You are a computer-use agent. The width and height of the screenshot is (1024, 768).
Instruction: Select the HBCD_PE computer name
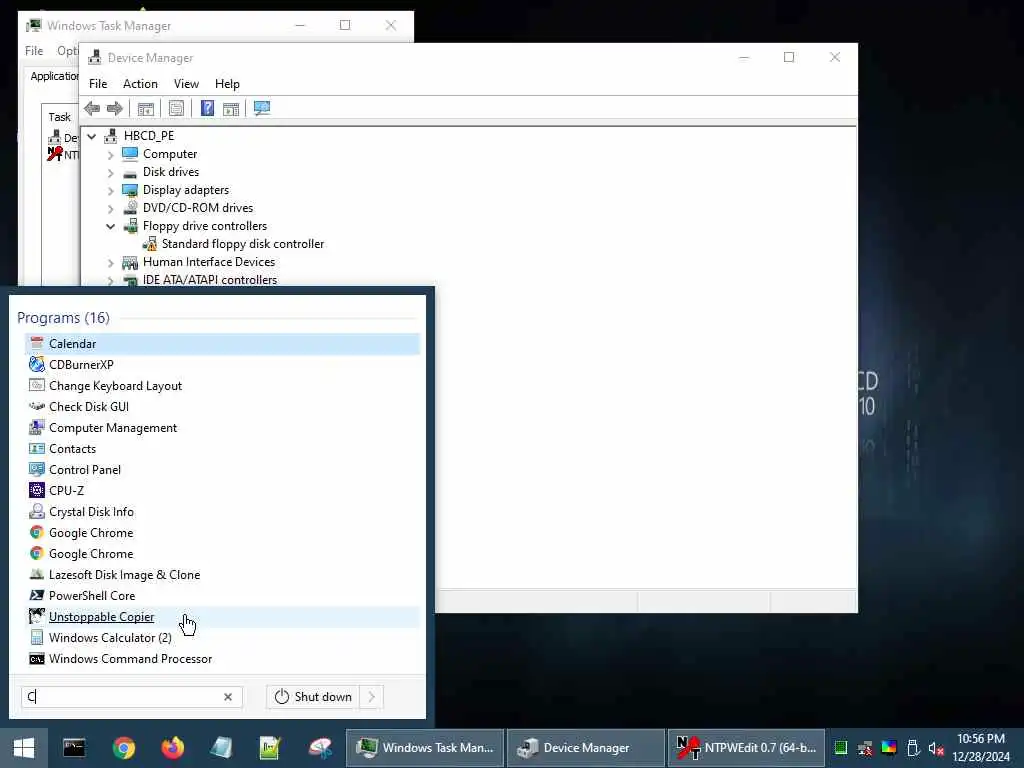coord(149,135)
